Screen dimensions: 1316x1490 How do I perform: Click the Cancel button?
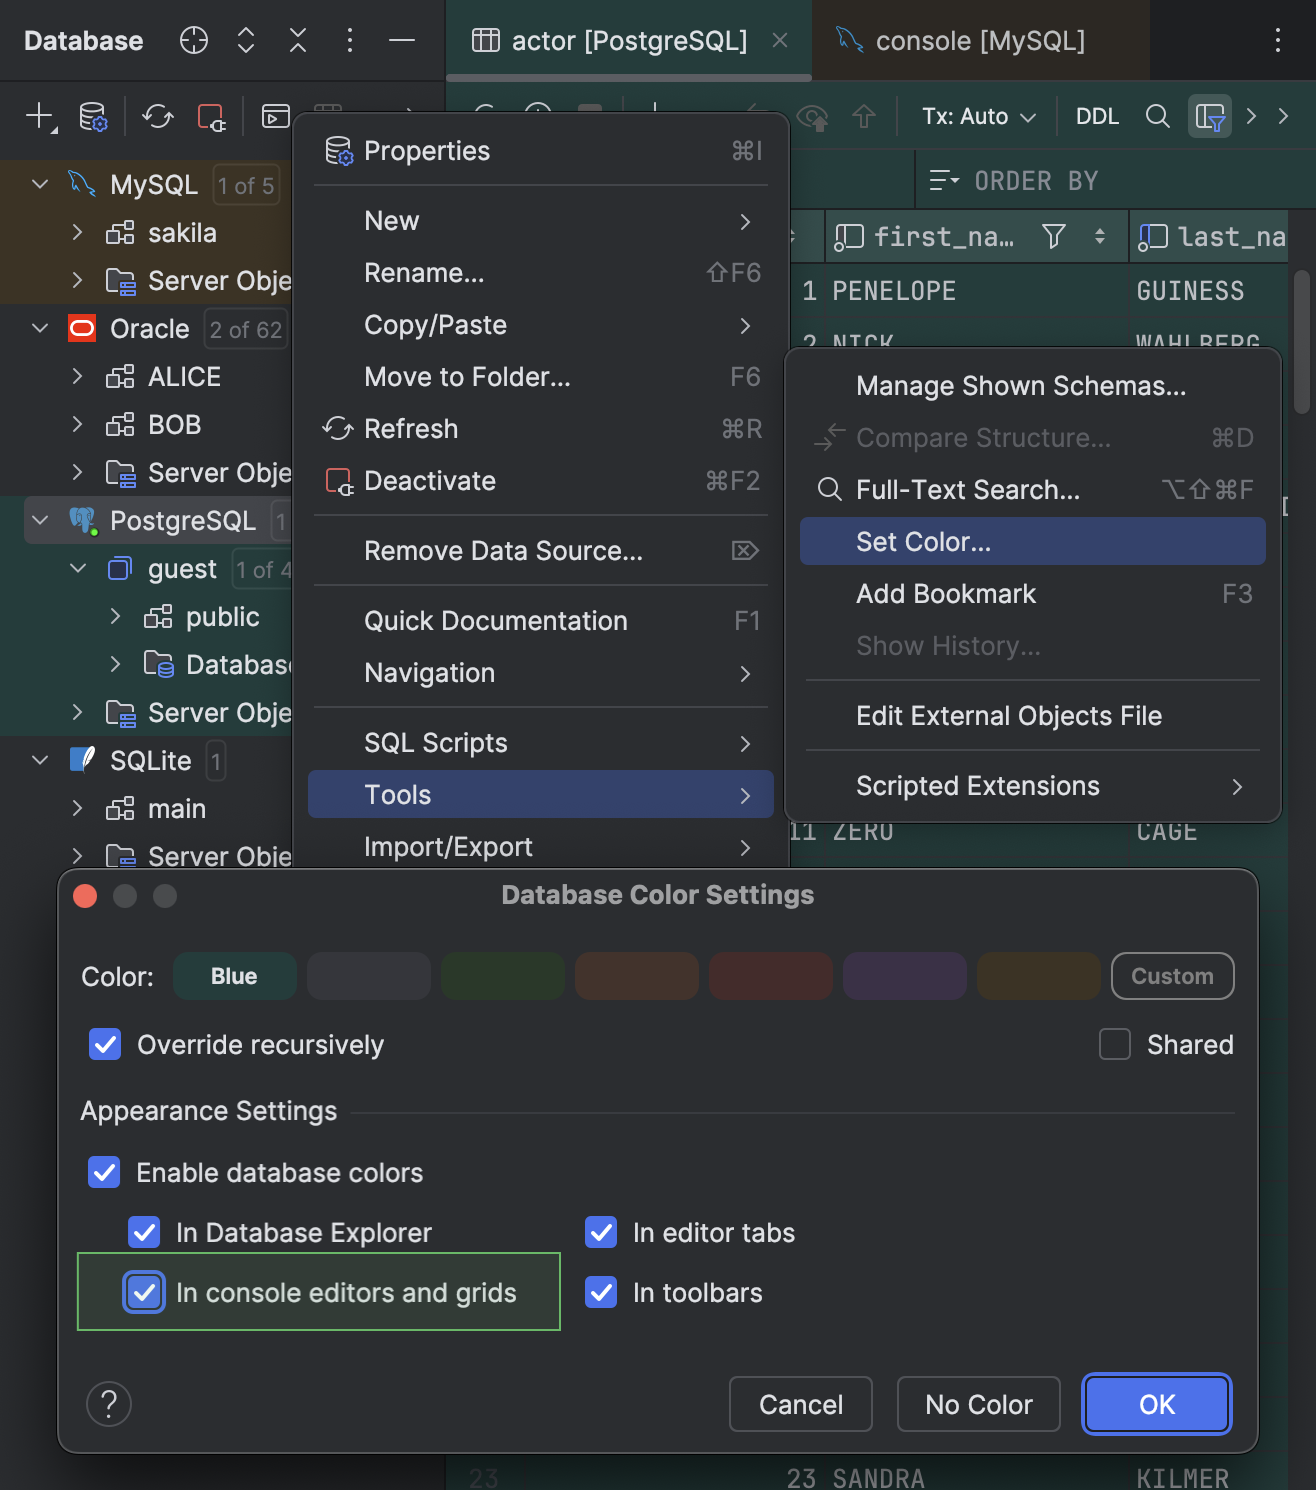click(800, 1405)
